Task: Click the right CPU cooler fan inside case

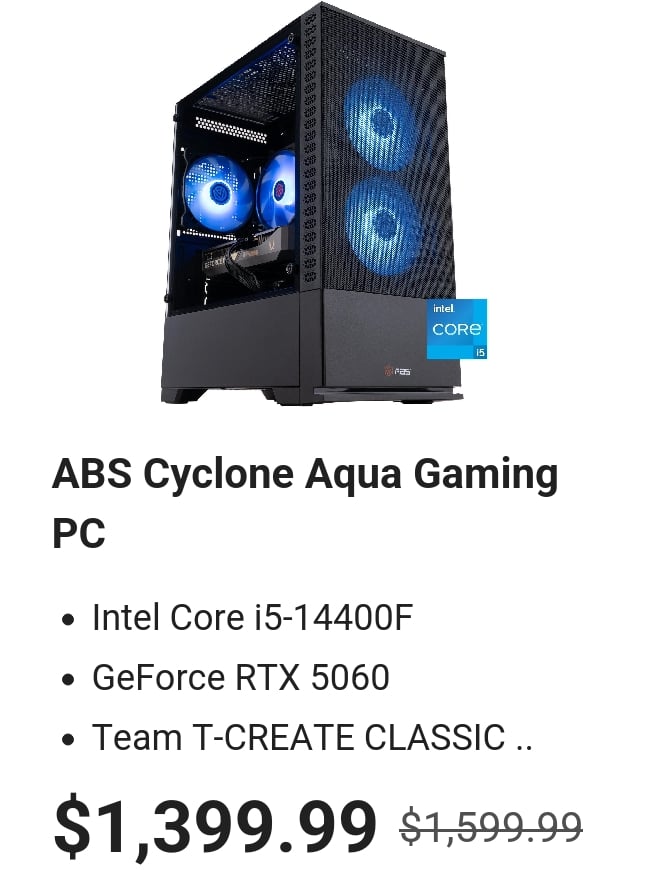Action: click(276, 189)
